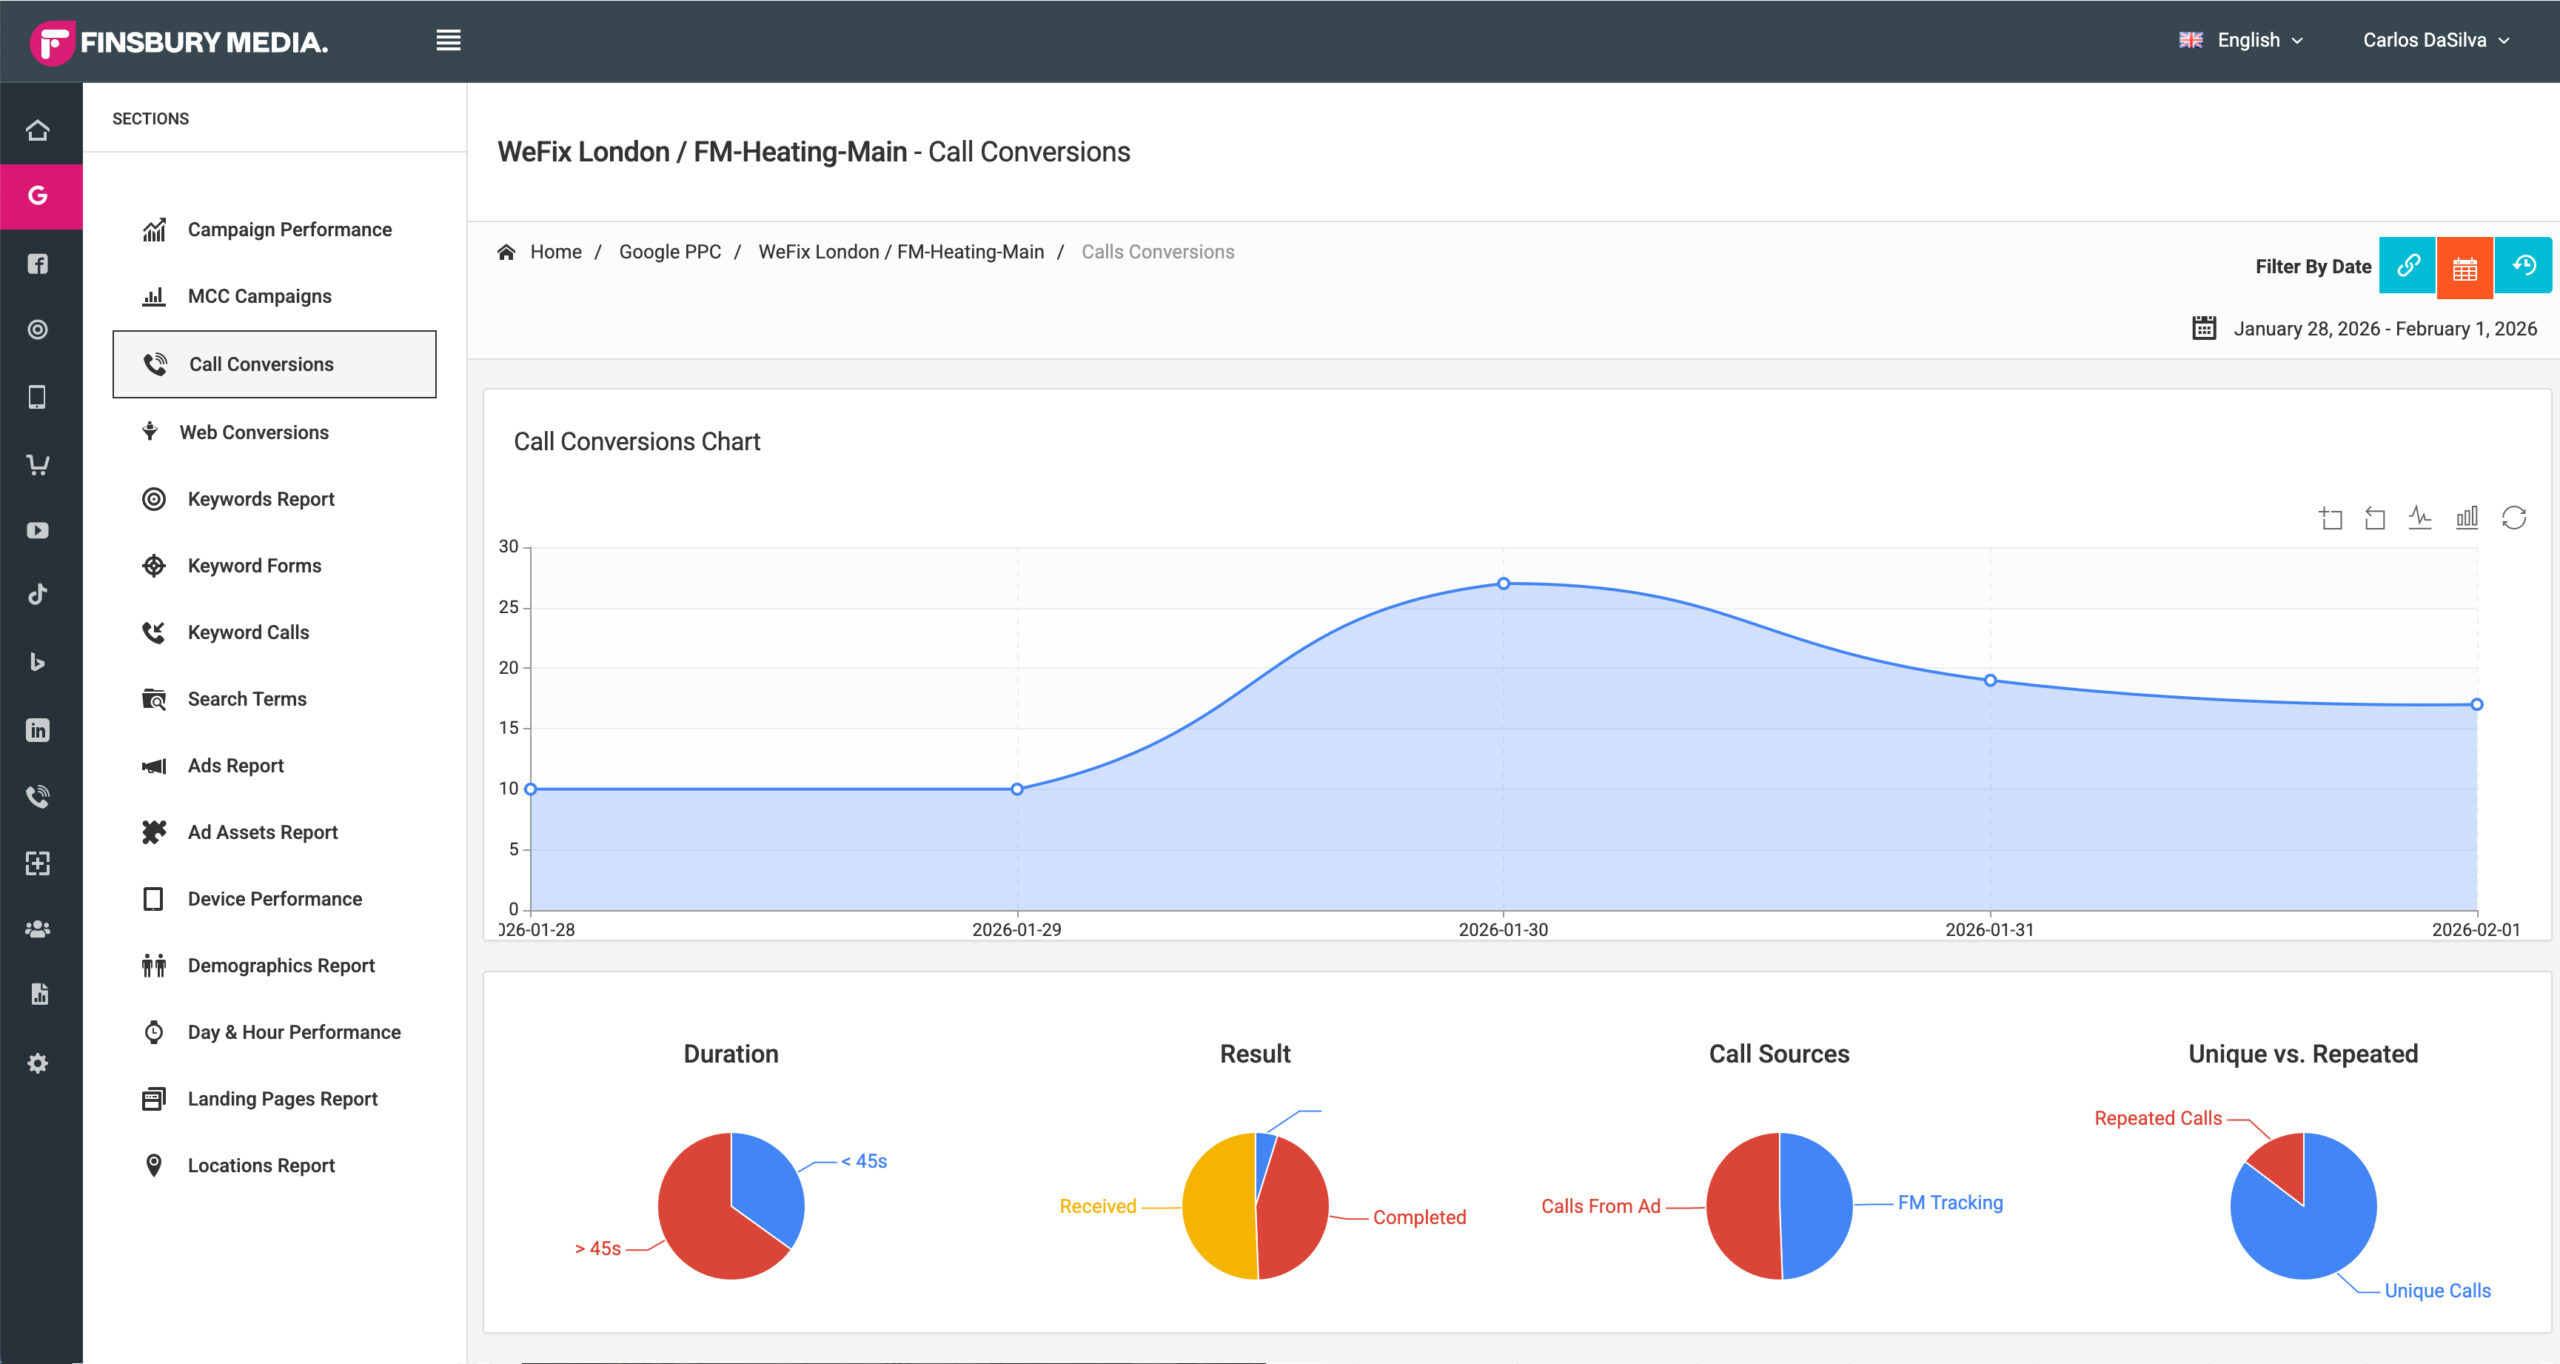Click the history date filter button
This screenshot has width=2560, height=1364.
pos(2523,266)
